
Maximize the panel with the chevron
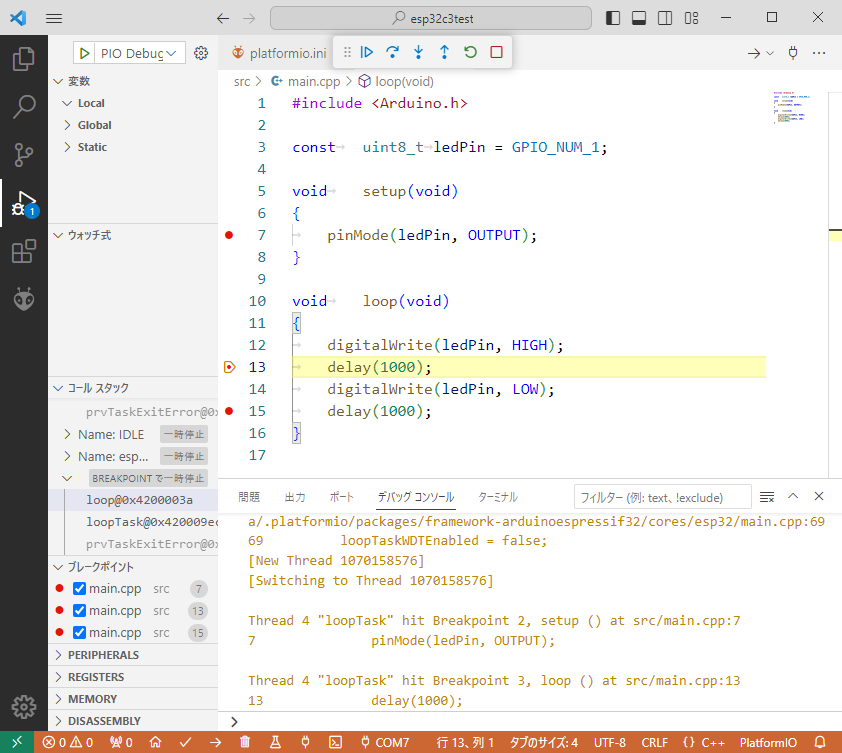point(793,496)
